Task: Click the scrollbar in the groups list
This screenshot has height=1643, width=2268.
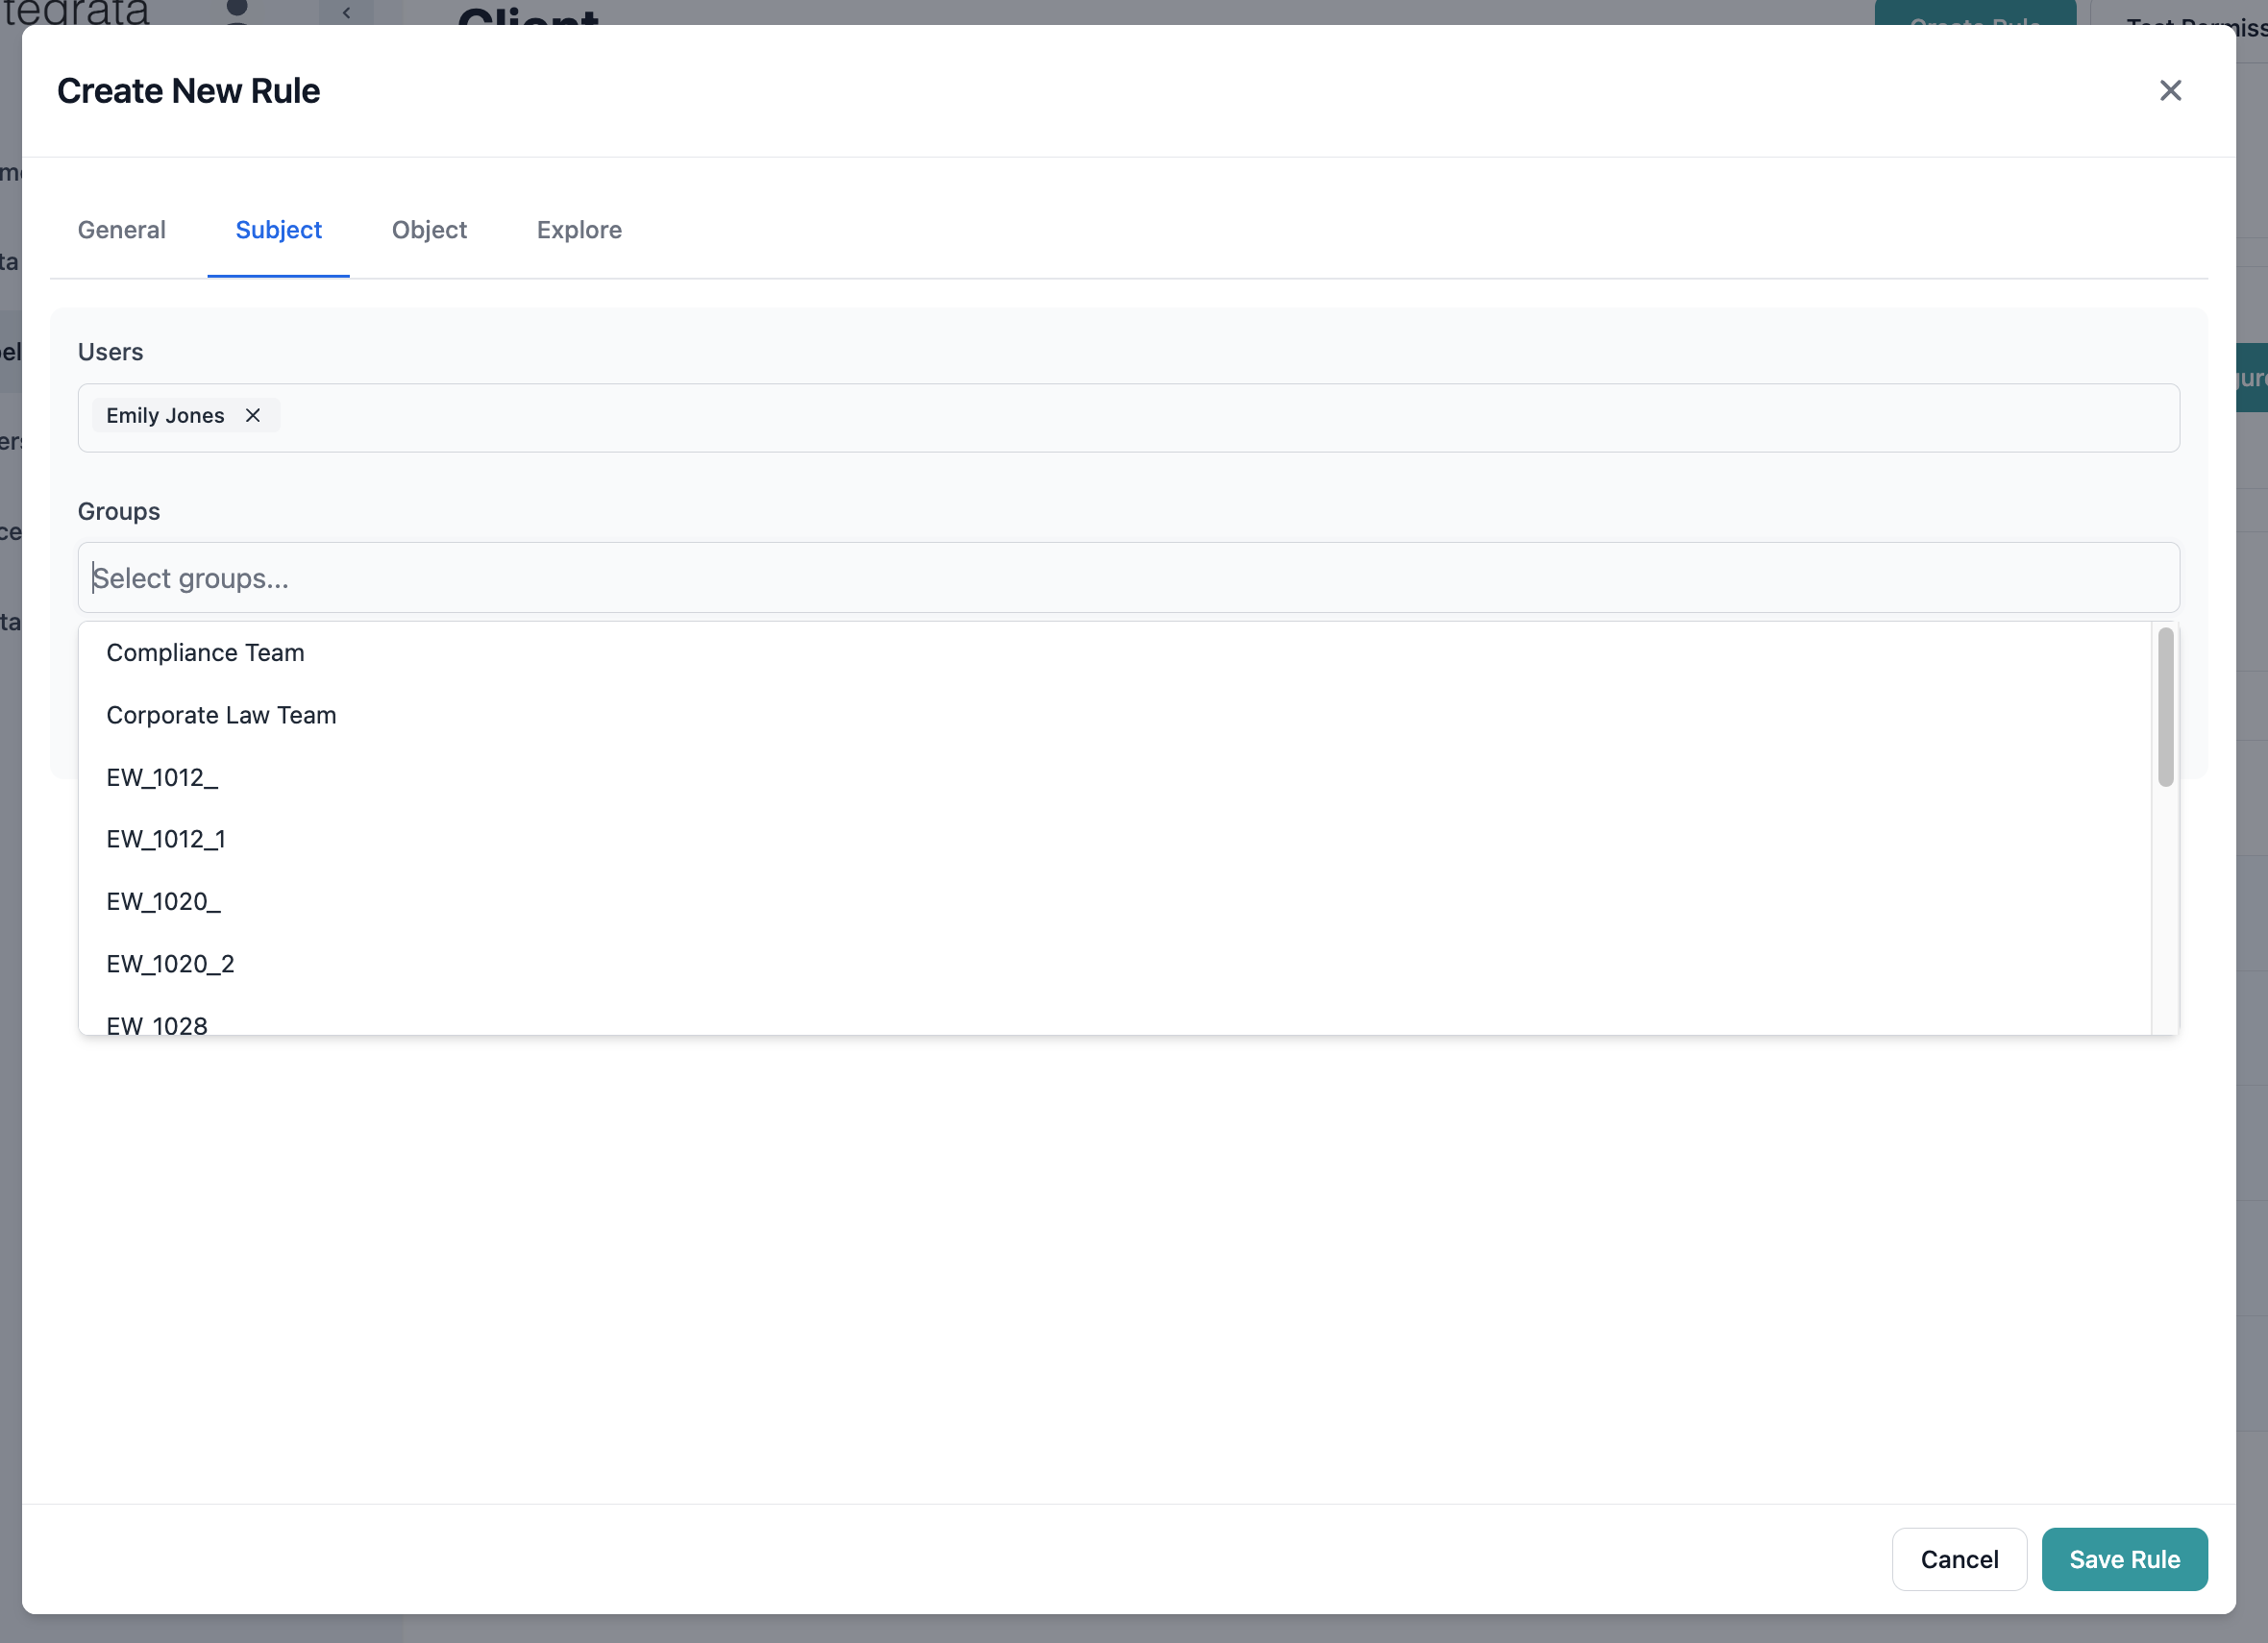Action: [2166, 705]
